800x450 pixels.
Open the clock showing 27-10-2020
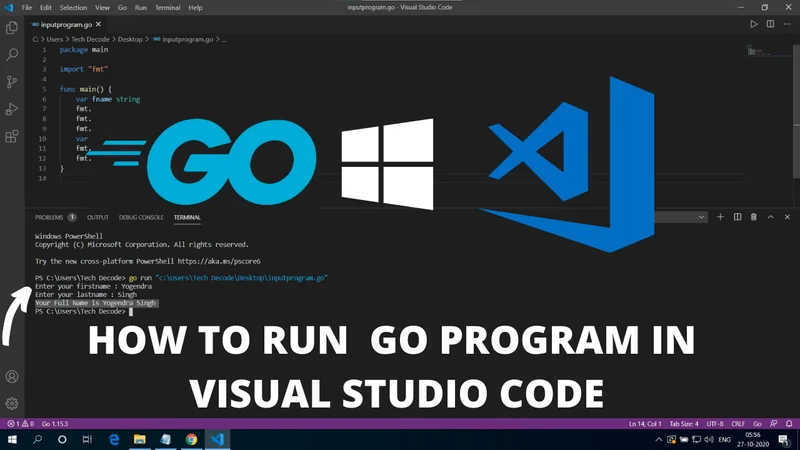coord(753,439)
